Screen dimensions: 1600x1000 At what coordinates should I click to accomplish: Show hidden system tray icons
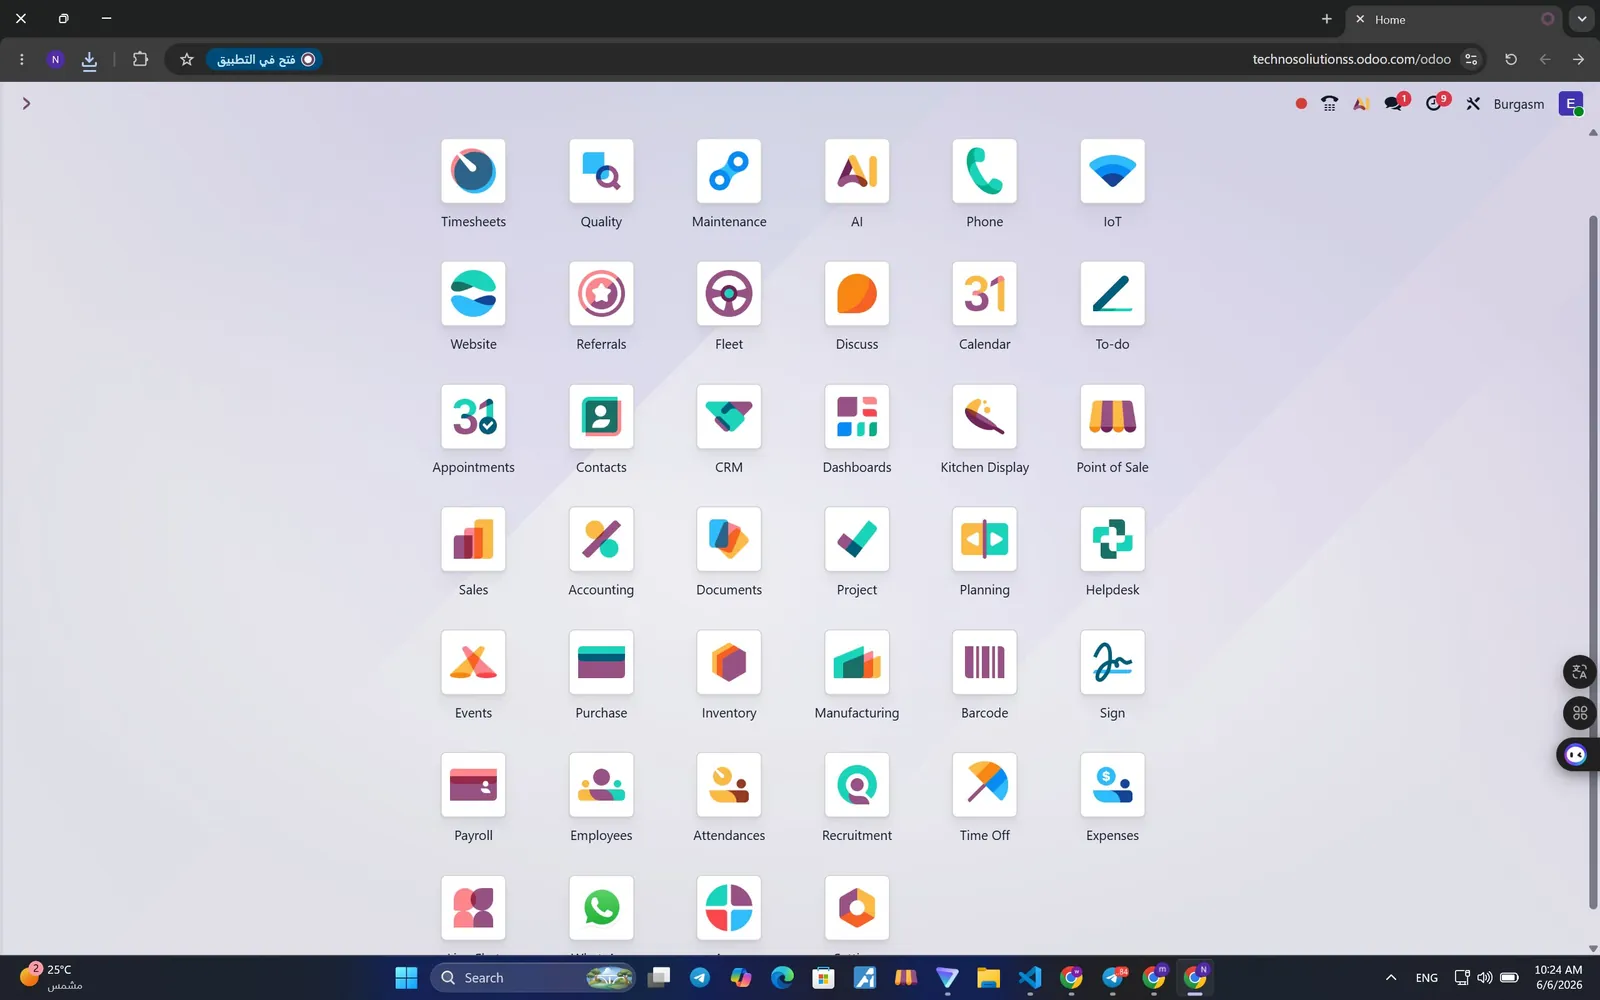tap(1390, 978)
